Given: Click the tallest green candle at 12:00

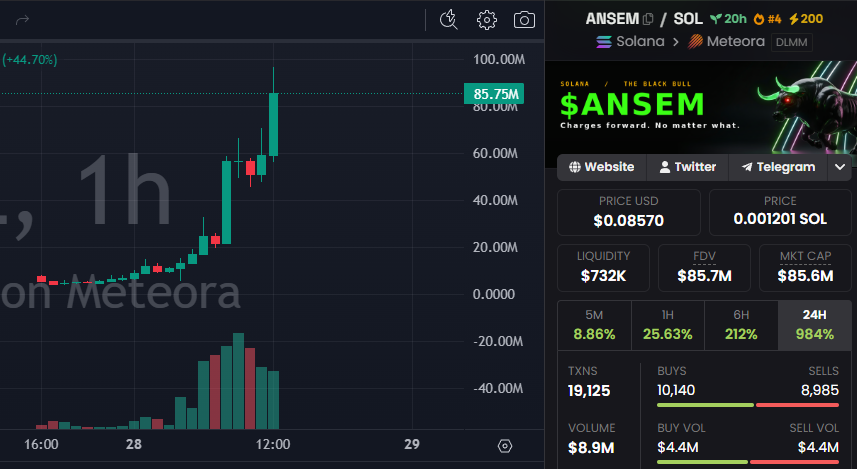Looking at the screenshot, I should pos(273,125).
